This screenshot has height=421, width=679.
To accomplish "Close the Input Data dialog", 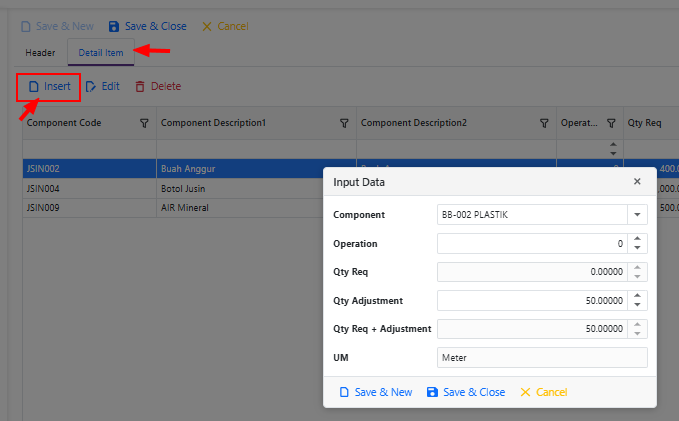I will [637, 181].
